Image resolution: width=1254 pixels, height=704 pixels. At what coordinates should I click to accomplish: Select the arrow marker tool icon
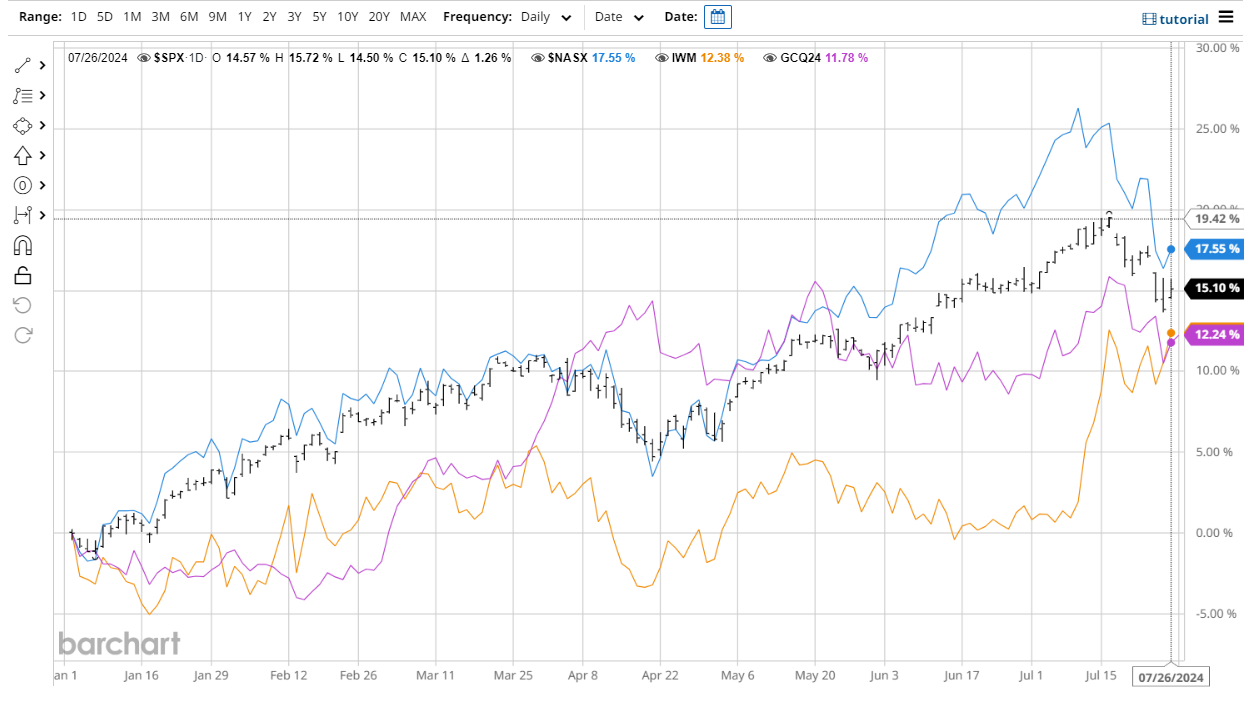click(23, 155)
